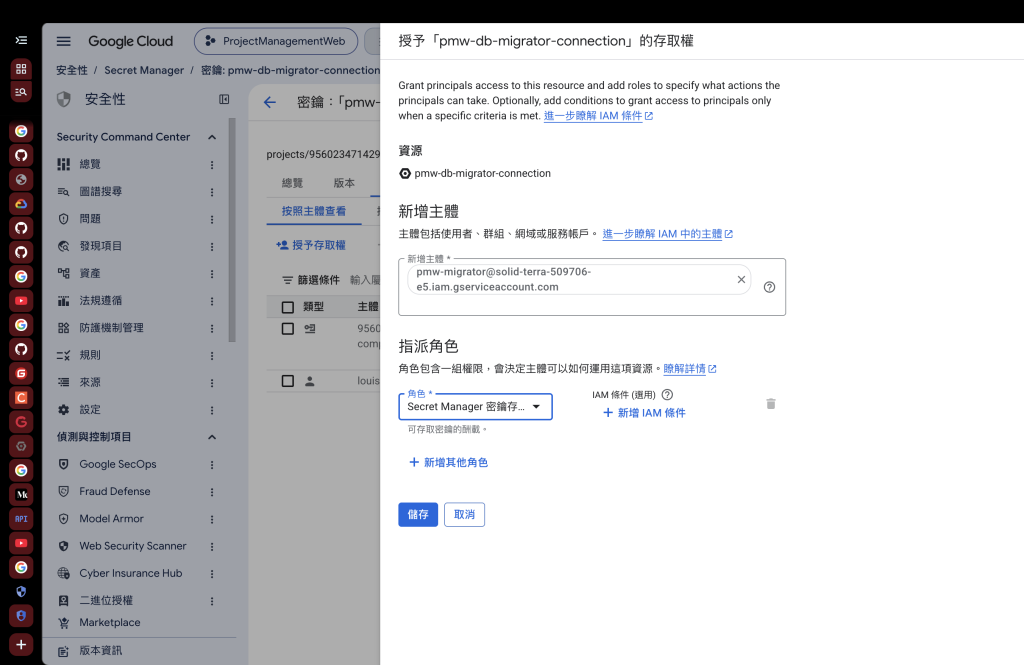This screenshot has height=665, width=1024.
Task: Switch to the 總覽 tab of the secret
Action: tap(292, 183)
